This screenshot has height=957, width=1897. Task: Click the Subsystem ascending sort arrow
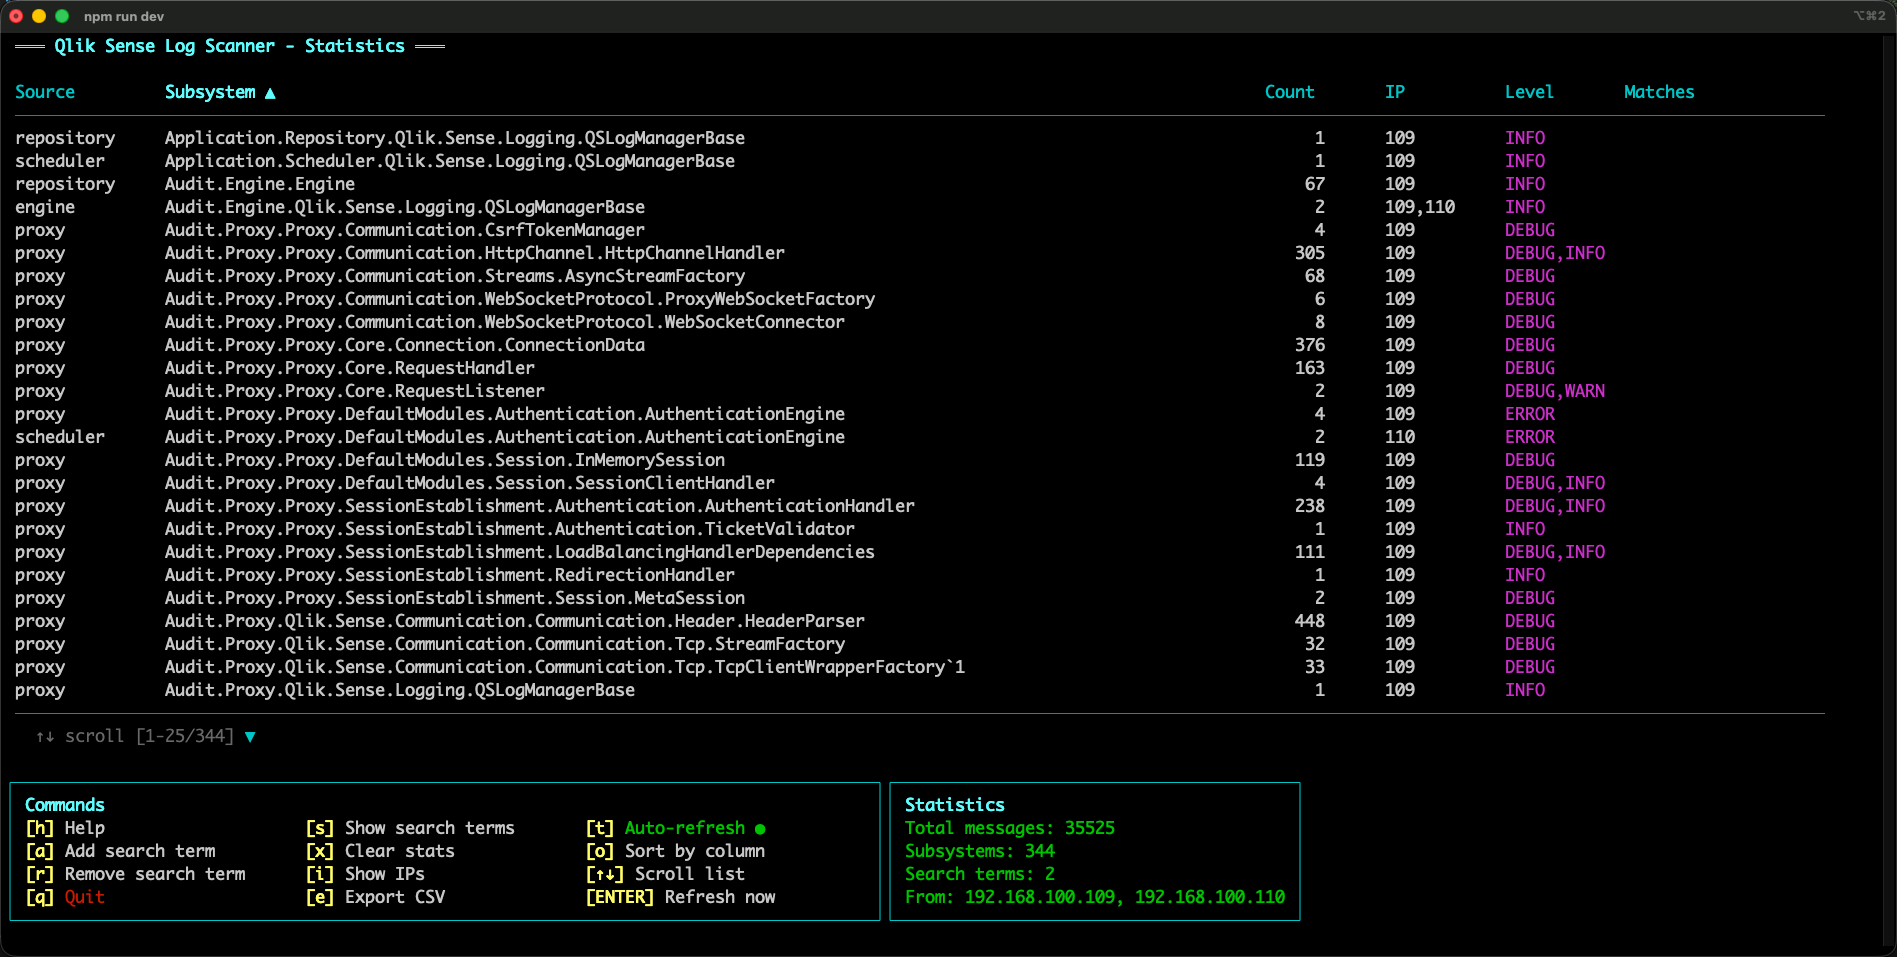pos(270,93)
